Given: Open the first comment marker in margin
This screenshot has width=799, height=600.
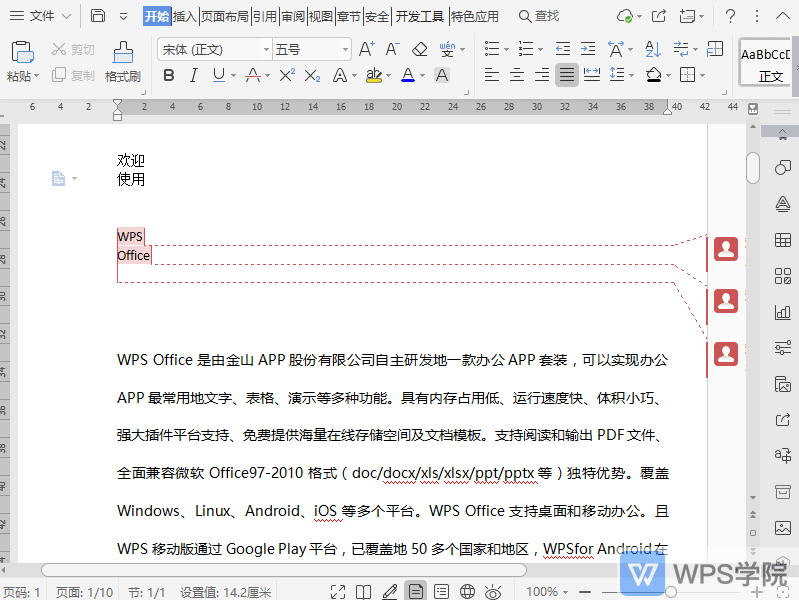Looking at the screenshot, I should tap(727, 249).
